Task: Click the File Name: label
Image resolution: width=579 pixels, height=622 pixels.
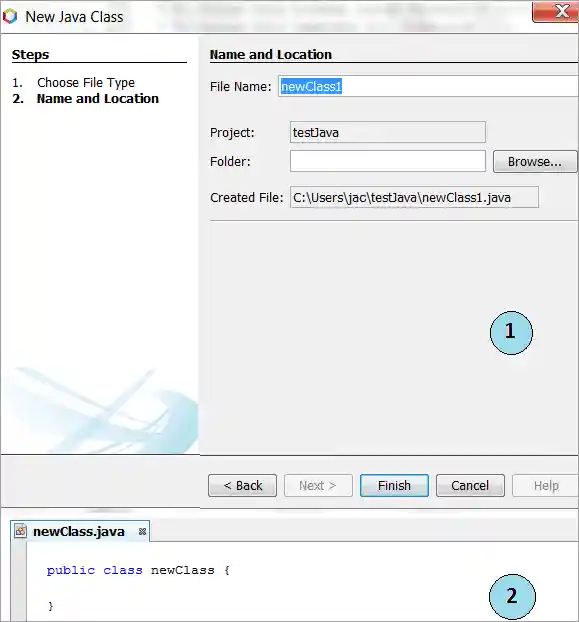Action: [240, 86]
